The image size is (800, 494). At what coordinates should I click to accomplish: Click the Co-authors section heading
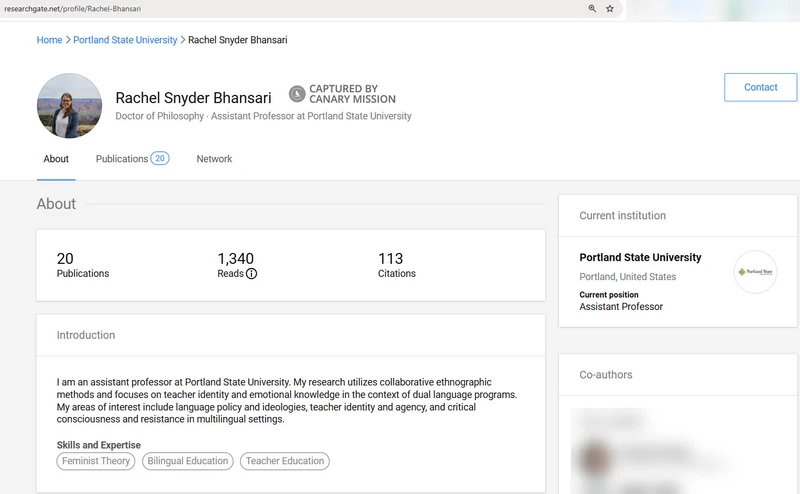pyautogui.click(x=606, y=375)
